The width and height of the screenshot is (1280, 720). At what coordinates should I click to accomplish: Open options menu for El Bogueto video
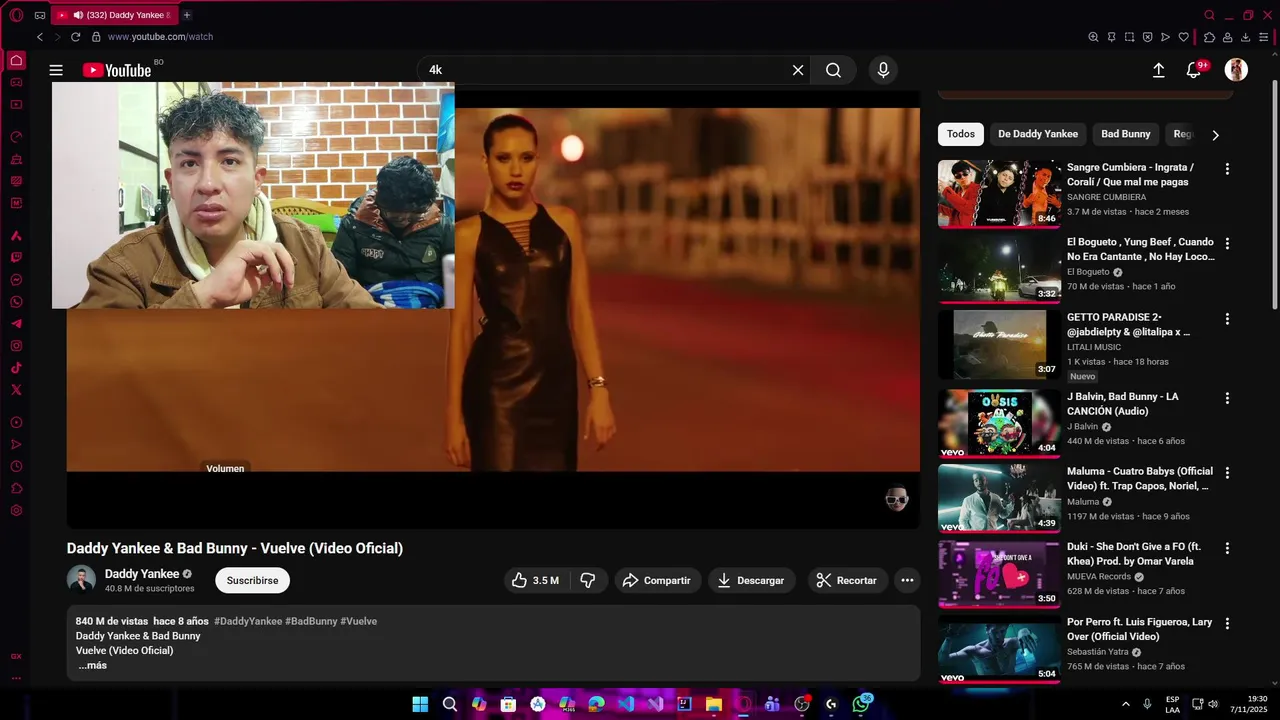pos(1227,243)
